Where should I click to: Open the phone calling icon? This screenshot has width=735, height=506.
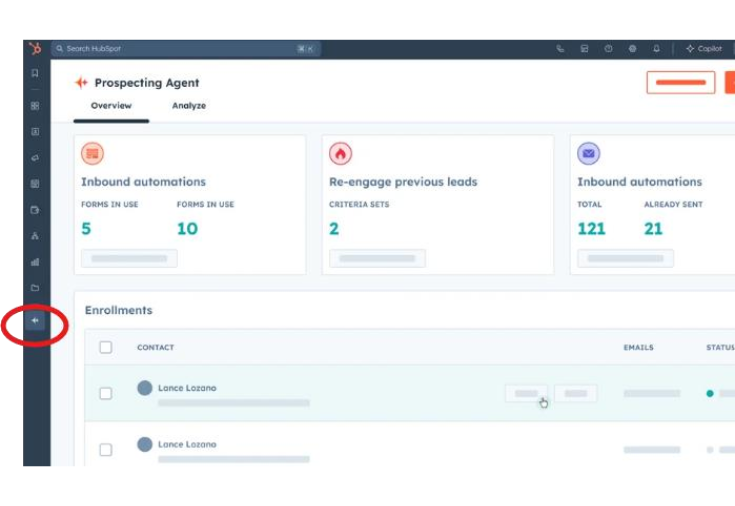560,49
